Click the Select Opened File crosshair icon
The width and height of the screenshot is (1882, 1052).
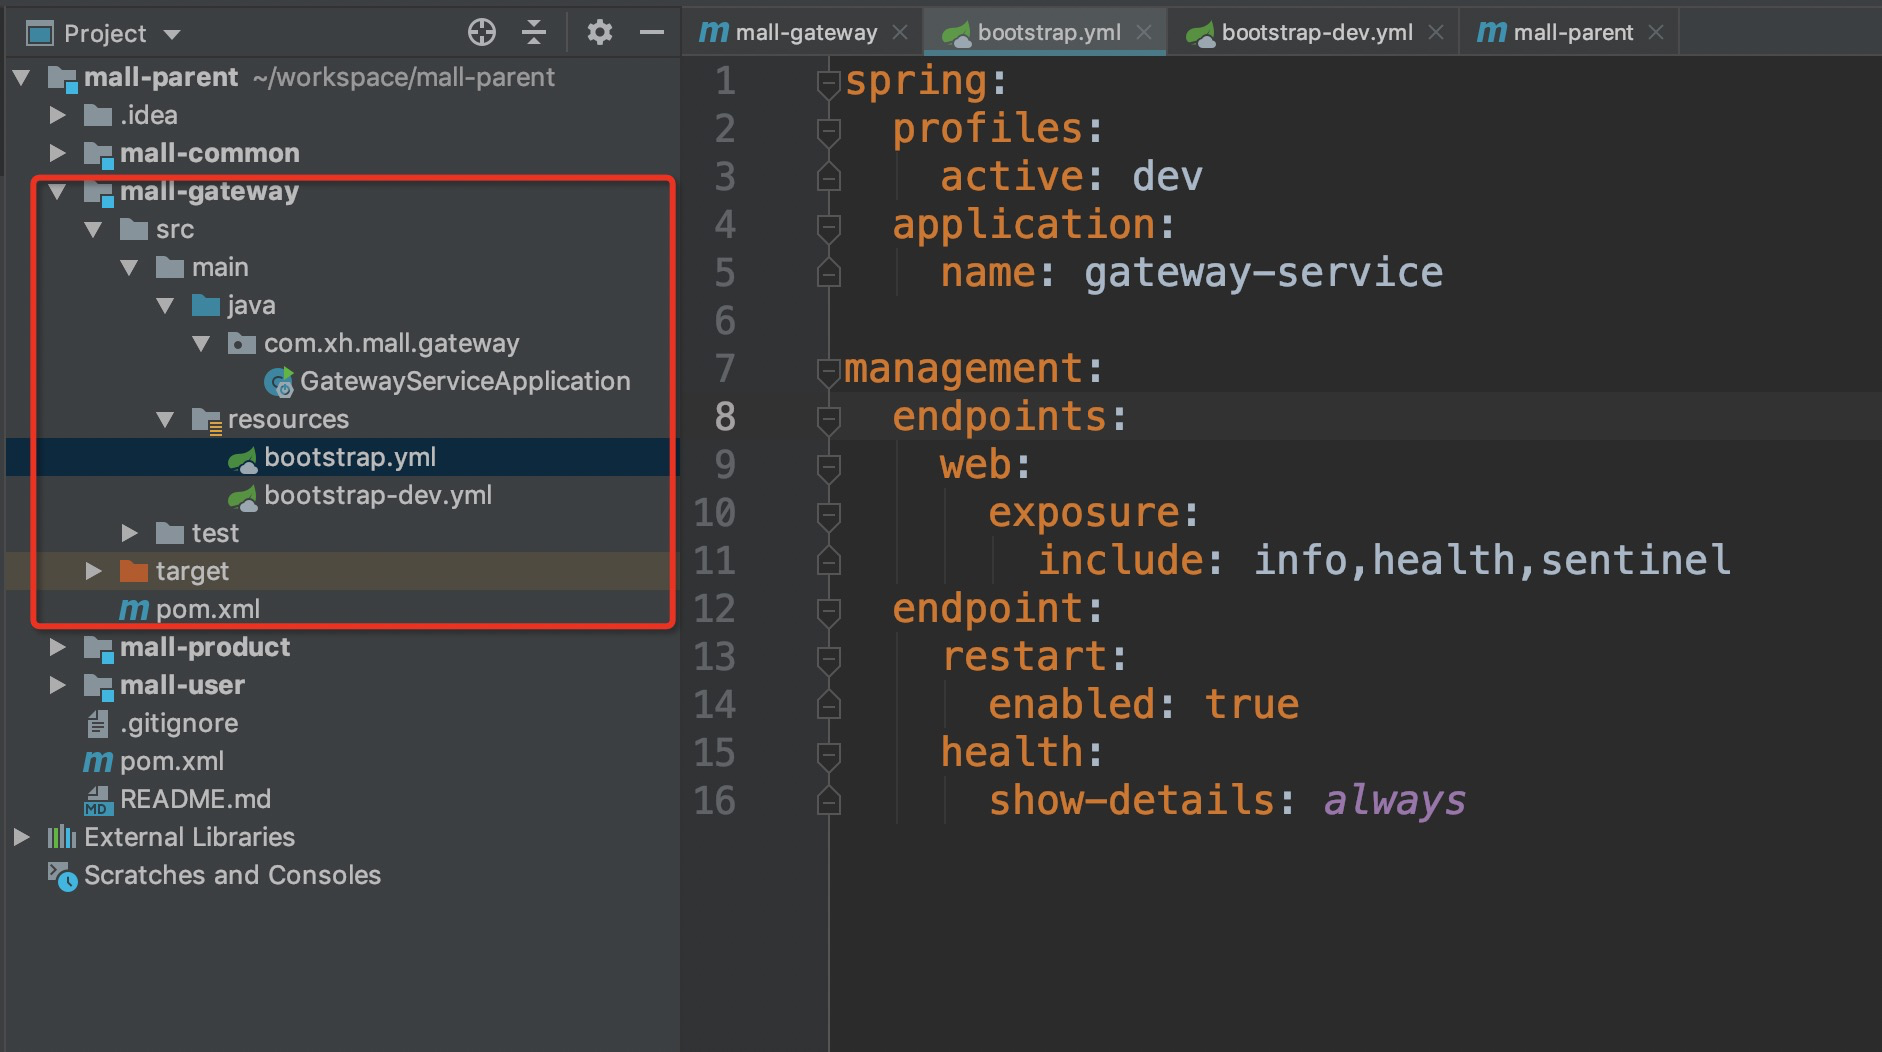pos(482,31)
